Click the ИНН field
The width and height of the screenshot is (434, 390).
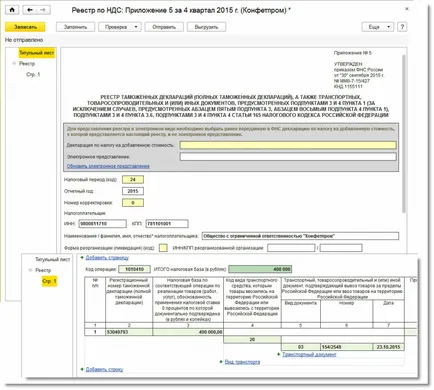103,224
